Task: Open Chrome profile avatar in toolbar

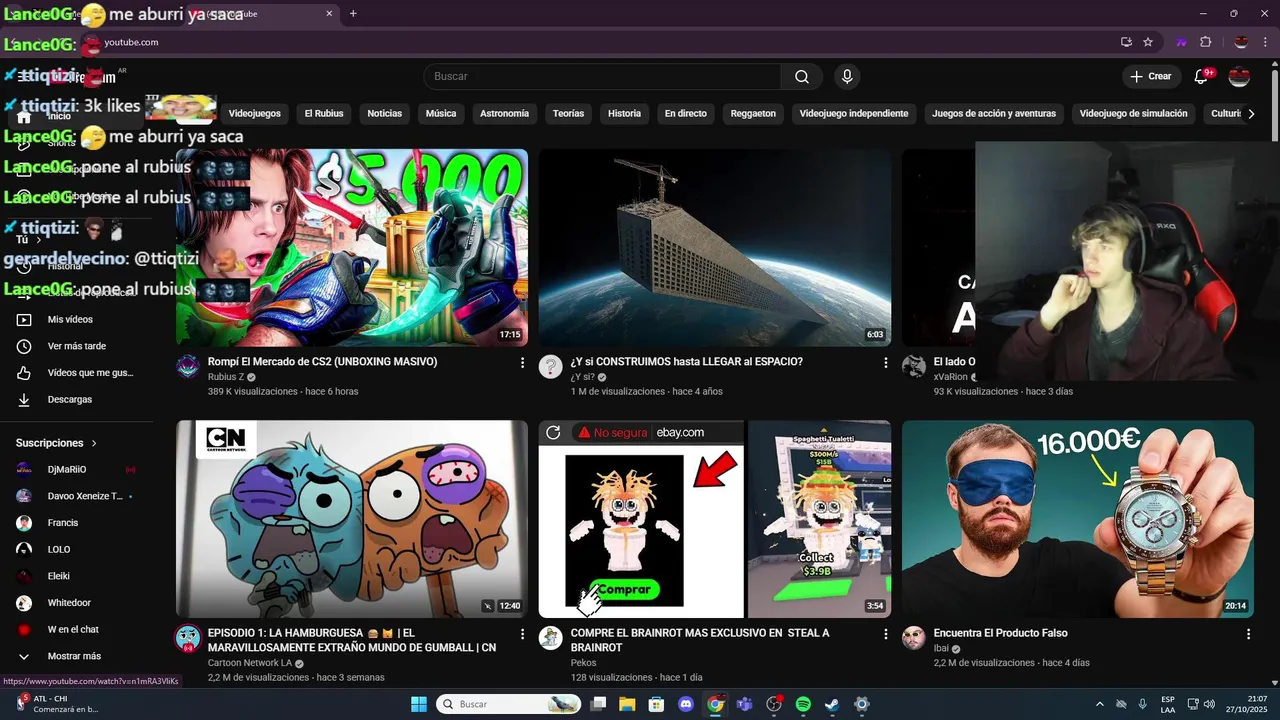Action: point(1241,42)
